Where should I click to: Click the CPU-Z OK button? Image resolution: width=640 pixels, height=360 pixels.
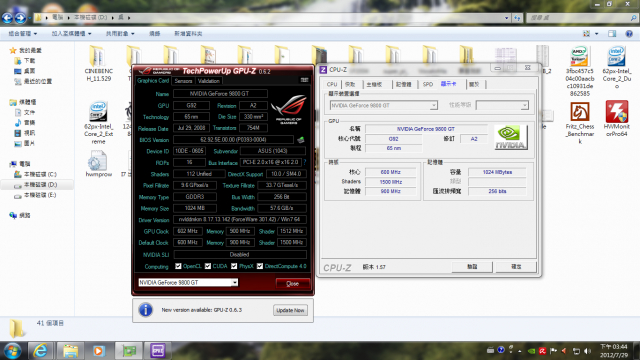coord(516,267)
